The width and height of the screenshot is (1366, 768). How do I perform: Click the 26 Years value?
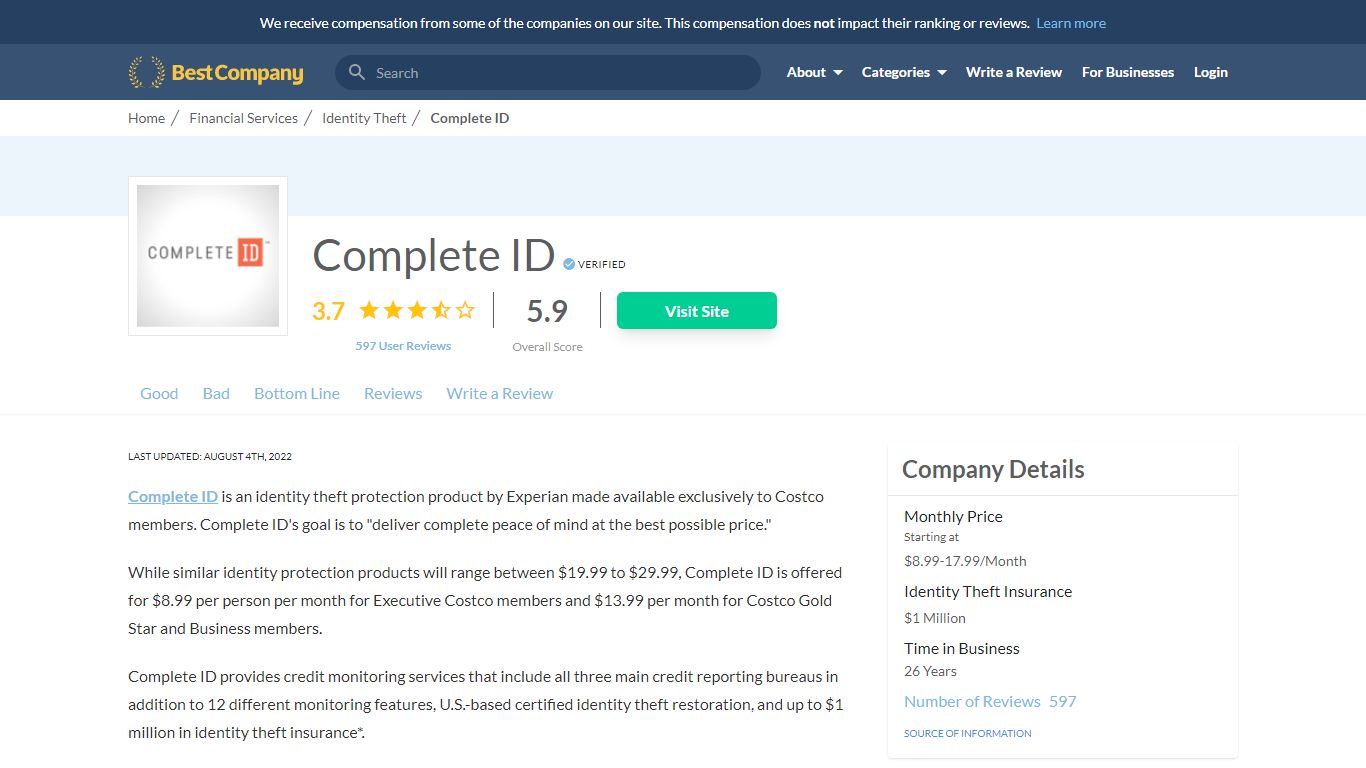(930, 671)
